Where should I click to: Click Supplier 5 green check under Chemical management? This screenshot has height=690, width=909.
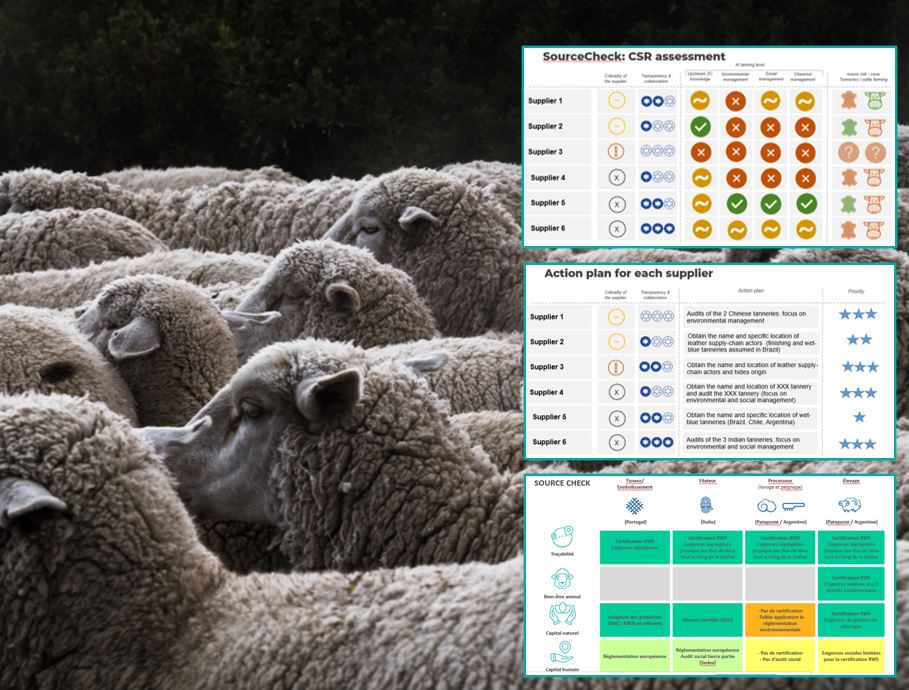click(x=805, y=203)
